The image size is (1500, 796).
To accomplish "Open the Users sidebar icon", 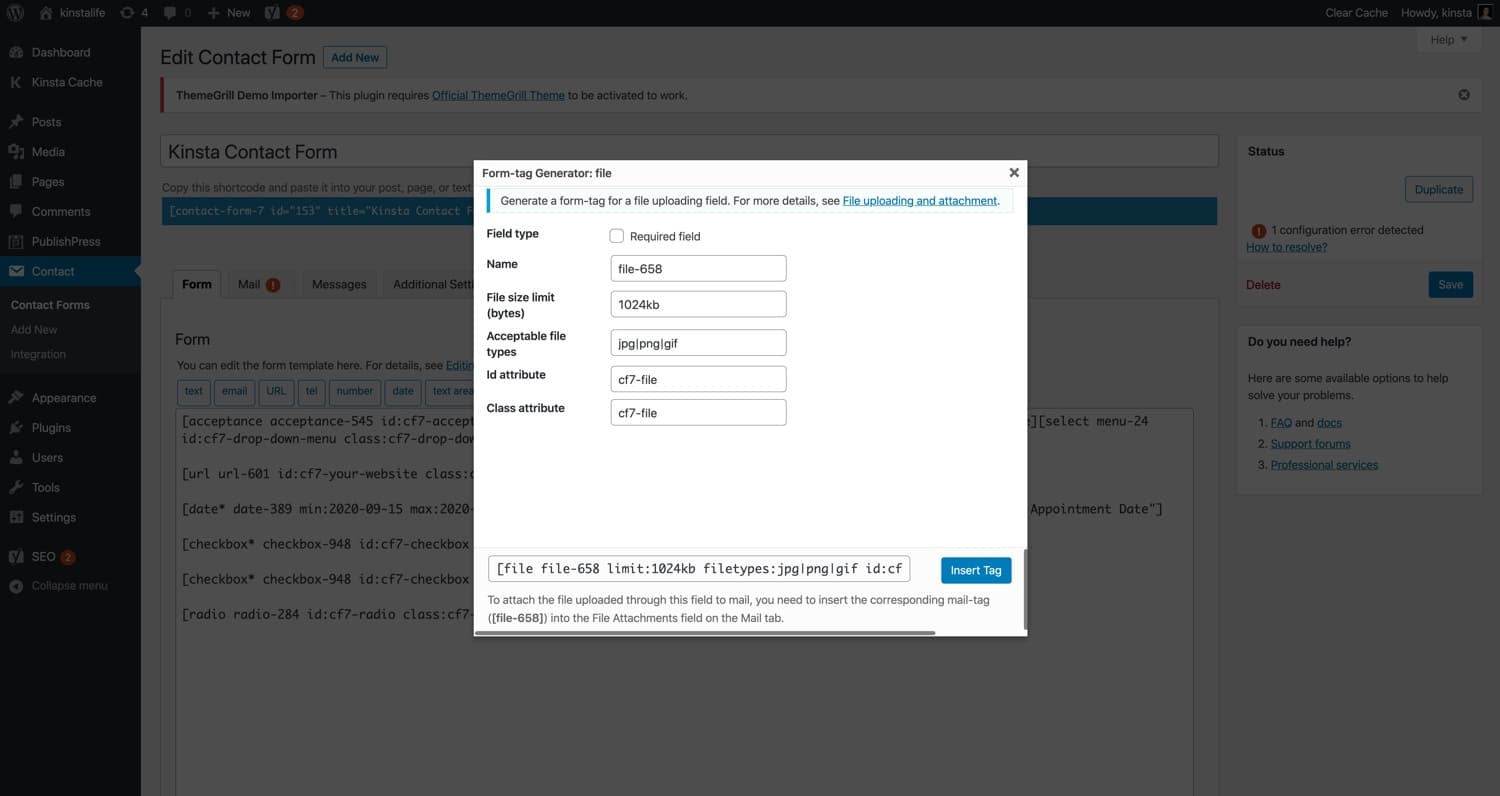I will point(18,457).
